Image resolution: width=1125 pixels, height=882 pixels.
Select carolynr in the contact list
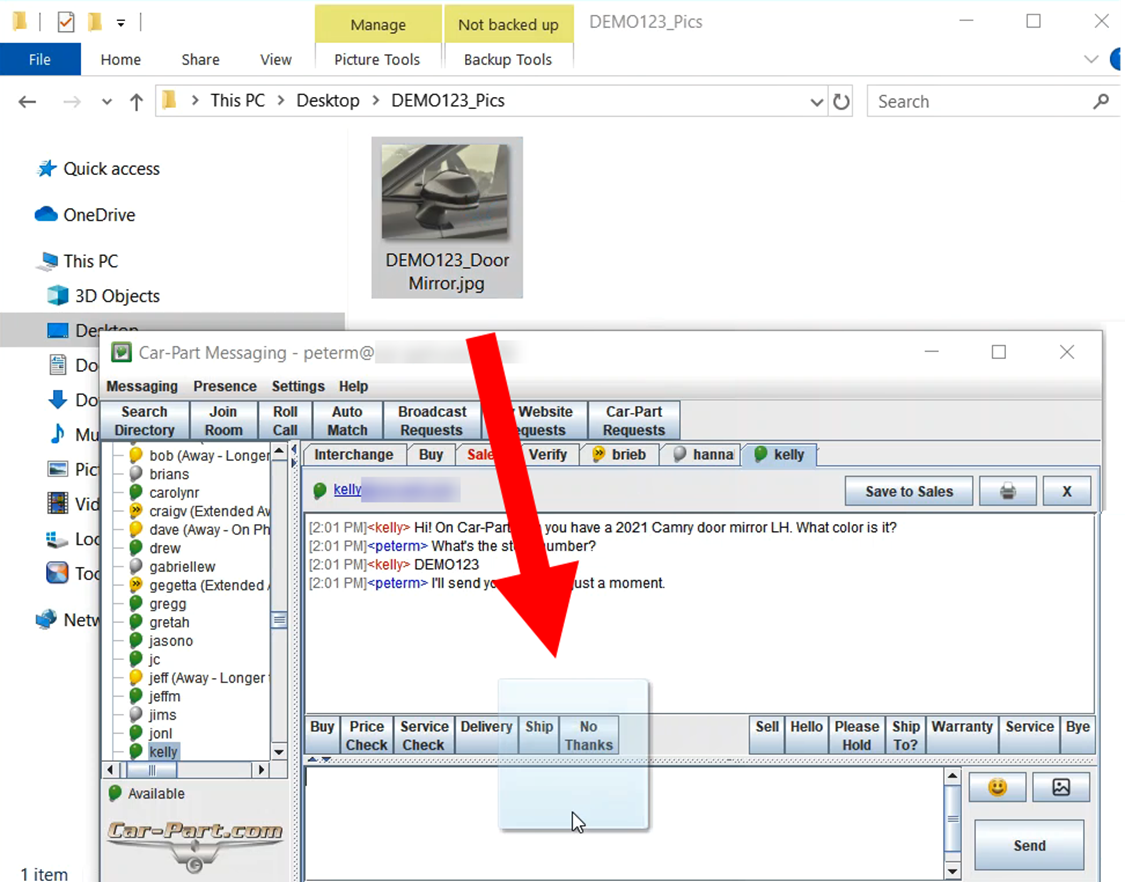[x=174, y=493]
